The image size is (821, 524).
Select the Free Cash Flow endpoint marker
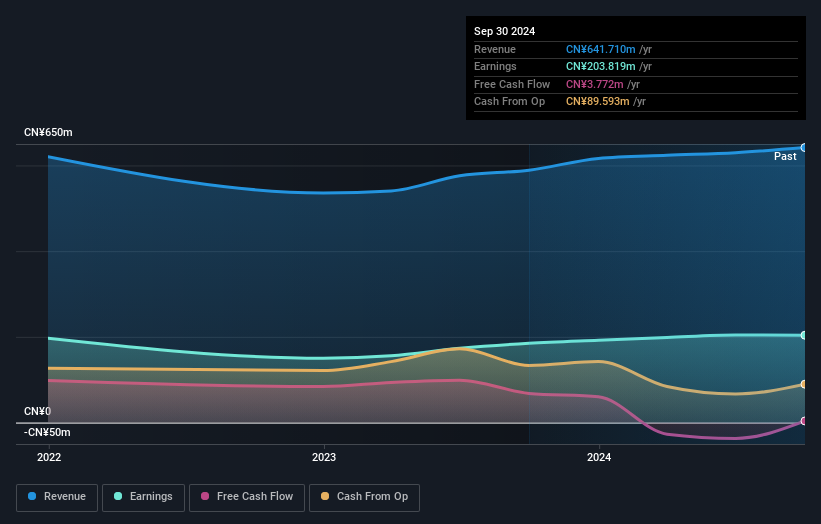804,421
